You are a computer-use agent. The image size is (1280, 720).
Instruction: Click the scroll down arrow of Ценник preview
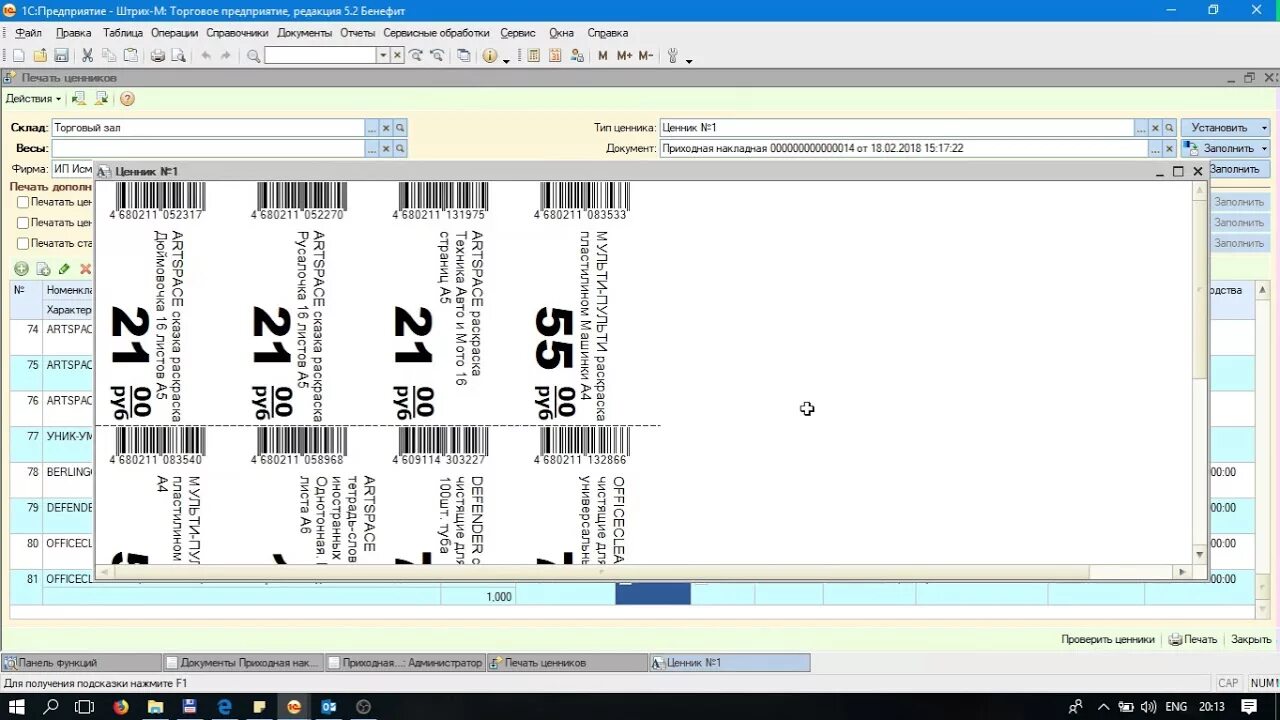click(x=1200, y=554)
